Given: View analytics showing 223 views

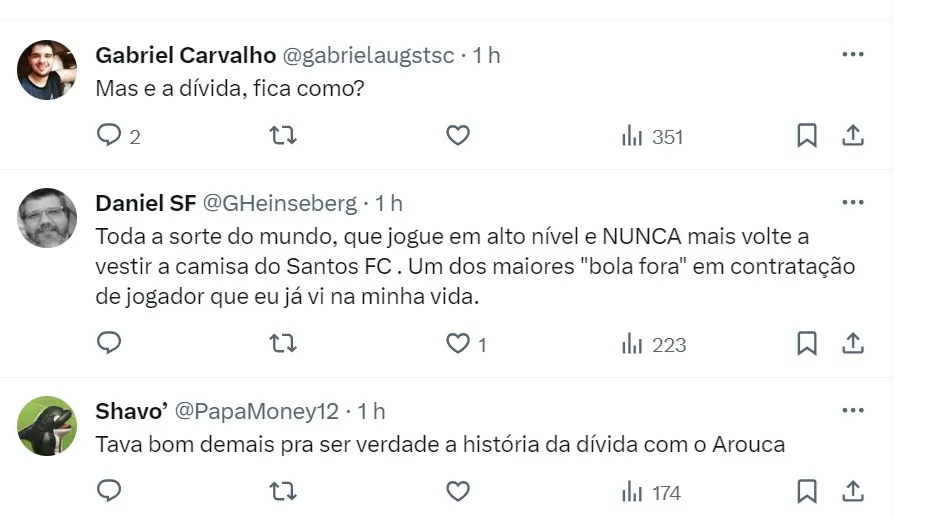Looking at the screenshot, I should (x=653, y=344).
